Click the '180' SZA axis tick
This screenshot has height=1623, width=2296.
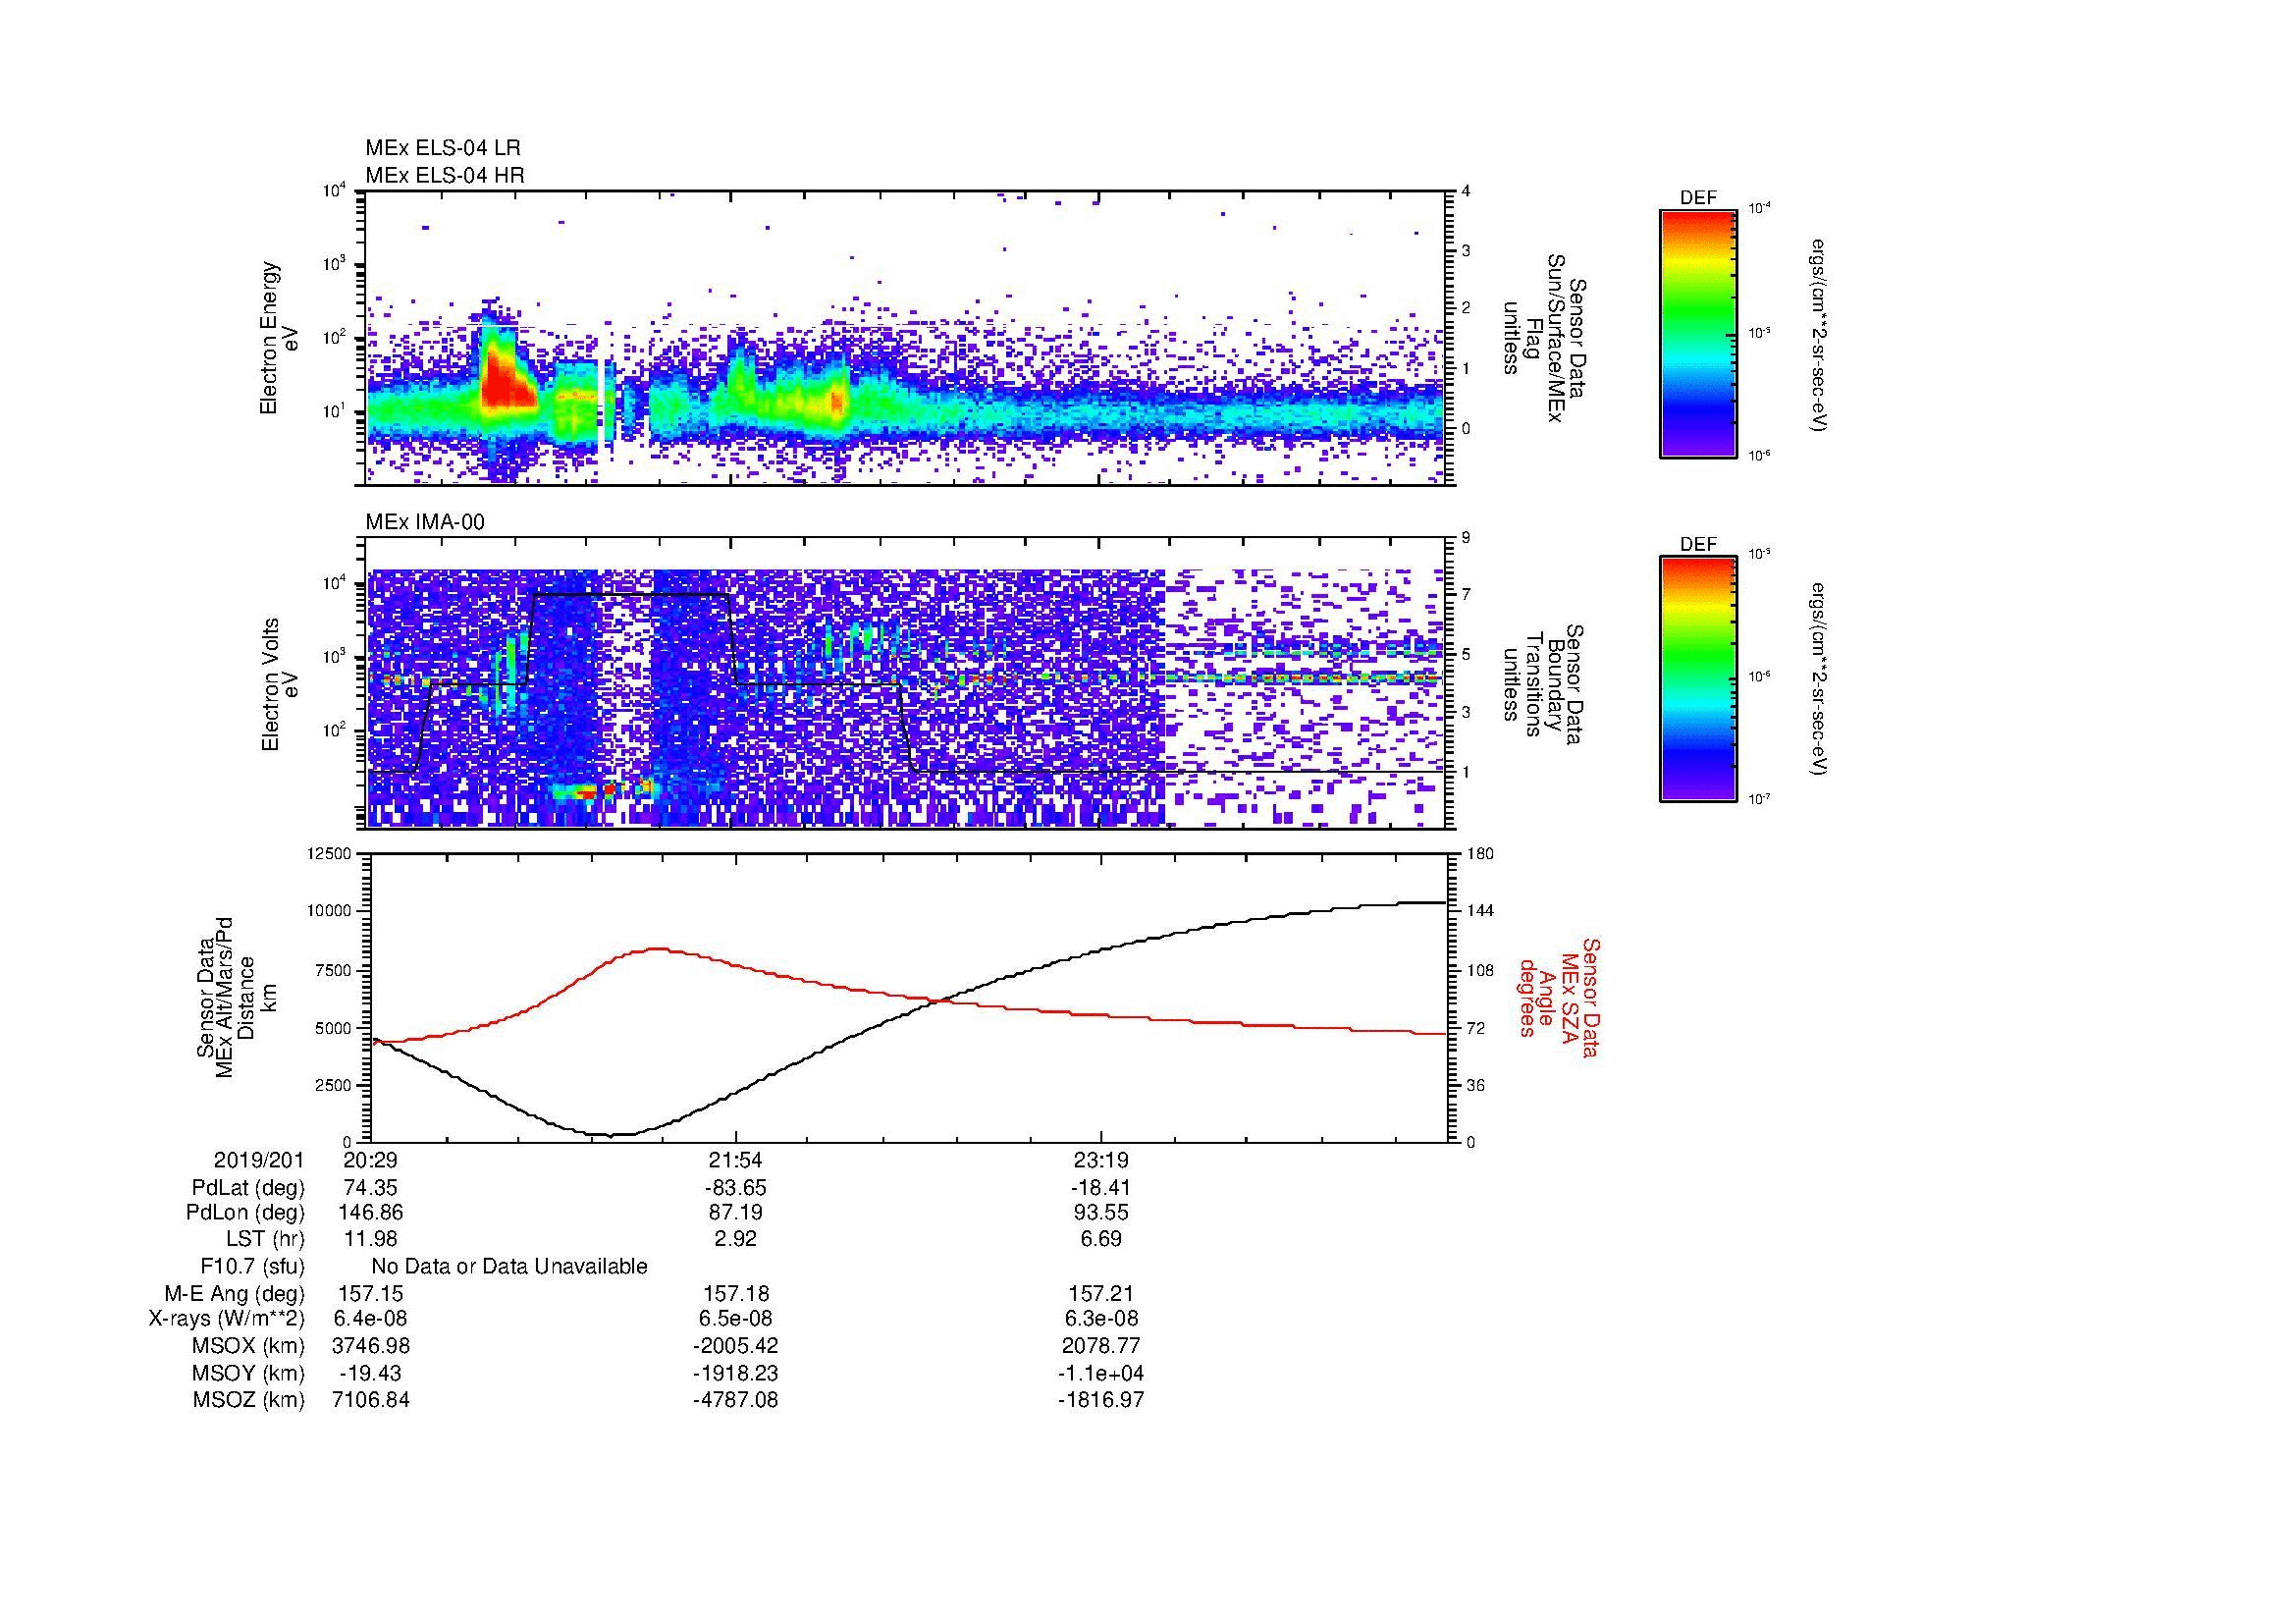(1480, 853)
